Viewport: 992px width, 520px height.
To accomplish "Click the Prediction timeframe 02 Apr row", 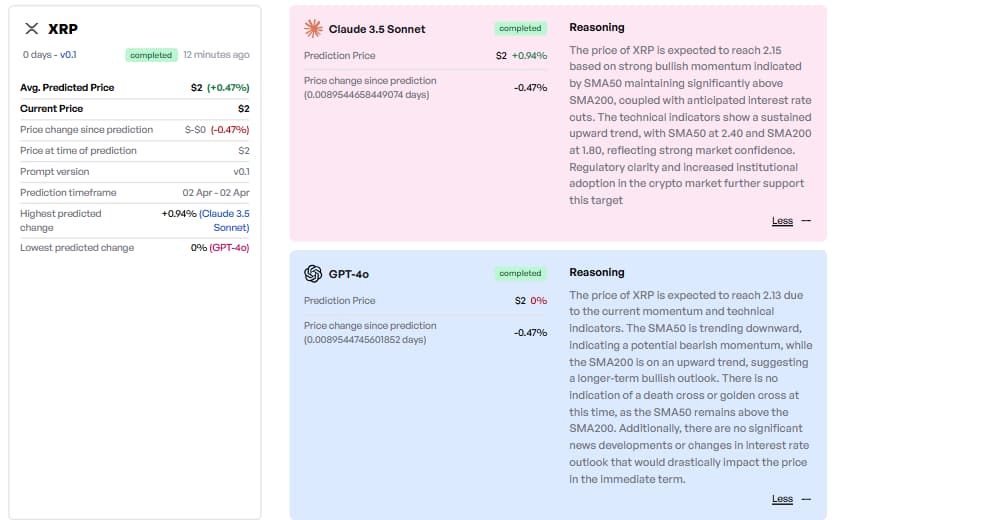I will (135, 193).
